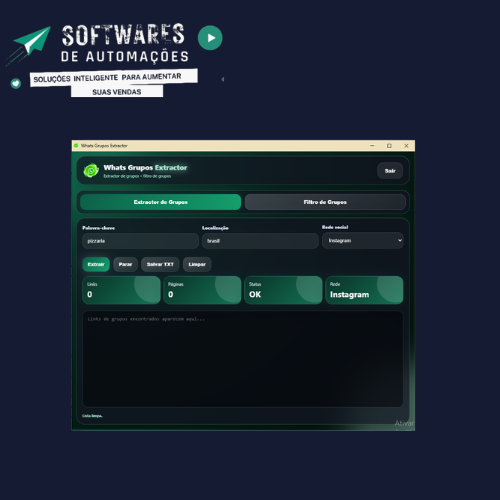Focus the Localização field containing brasil
Screen dimensions: 500x500
(x=260, y=241)
